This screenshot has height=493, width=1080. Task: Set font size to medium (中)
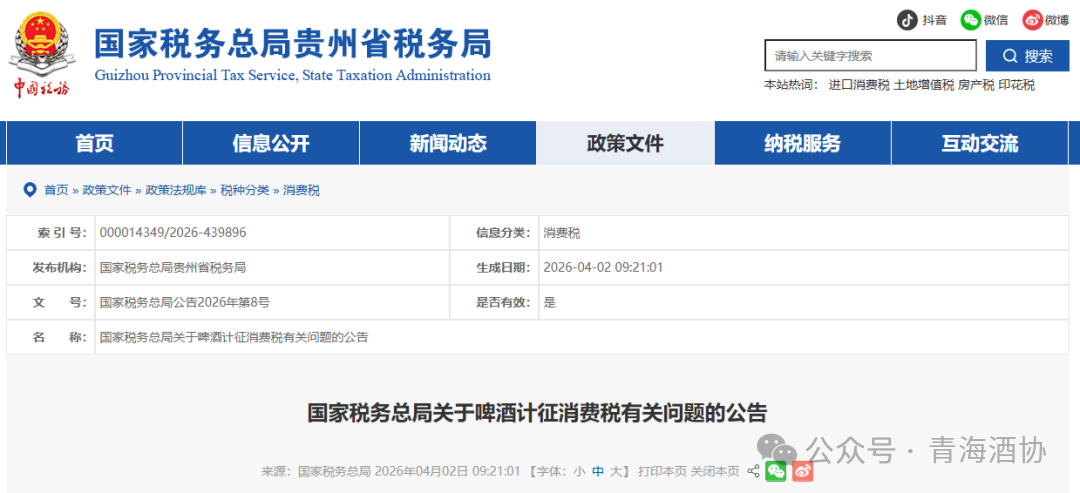[598, 471]
